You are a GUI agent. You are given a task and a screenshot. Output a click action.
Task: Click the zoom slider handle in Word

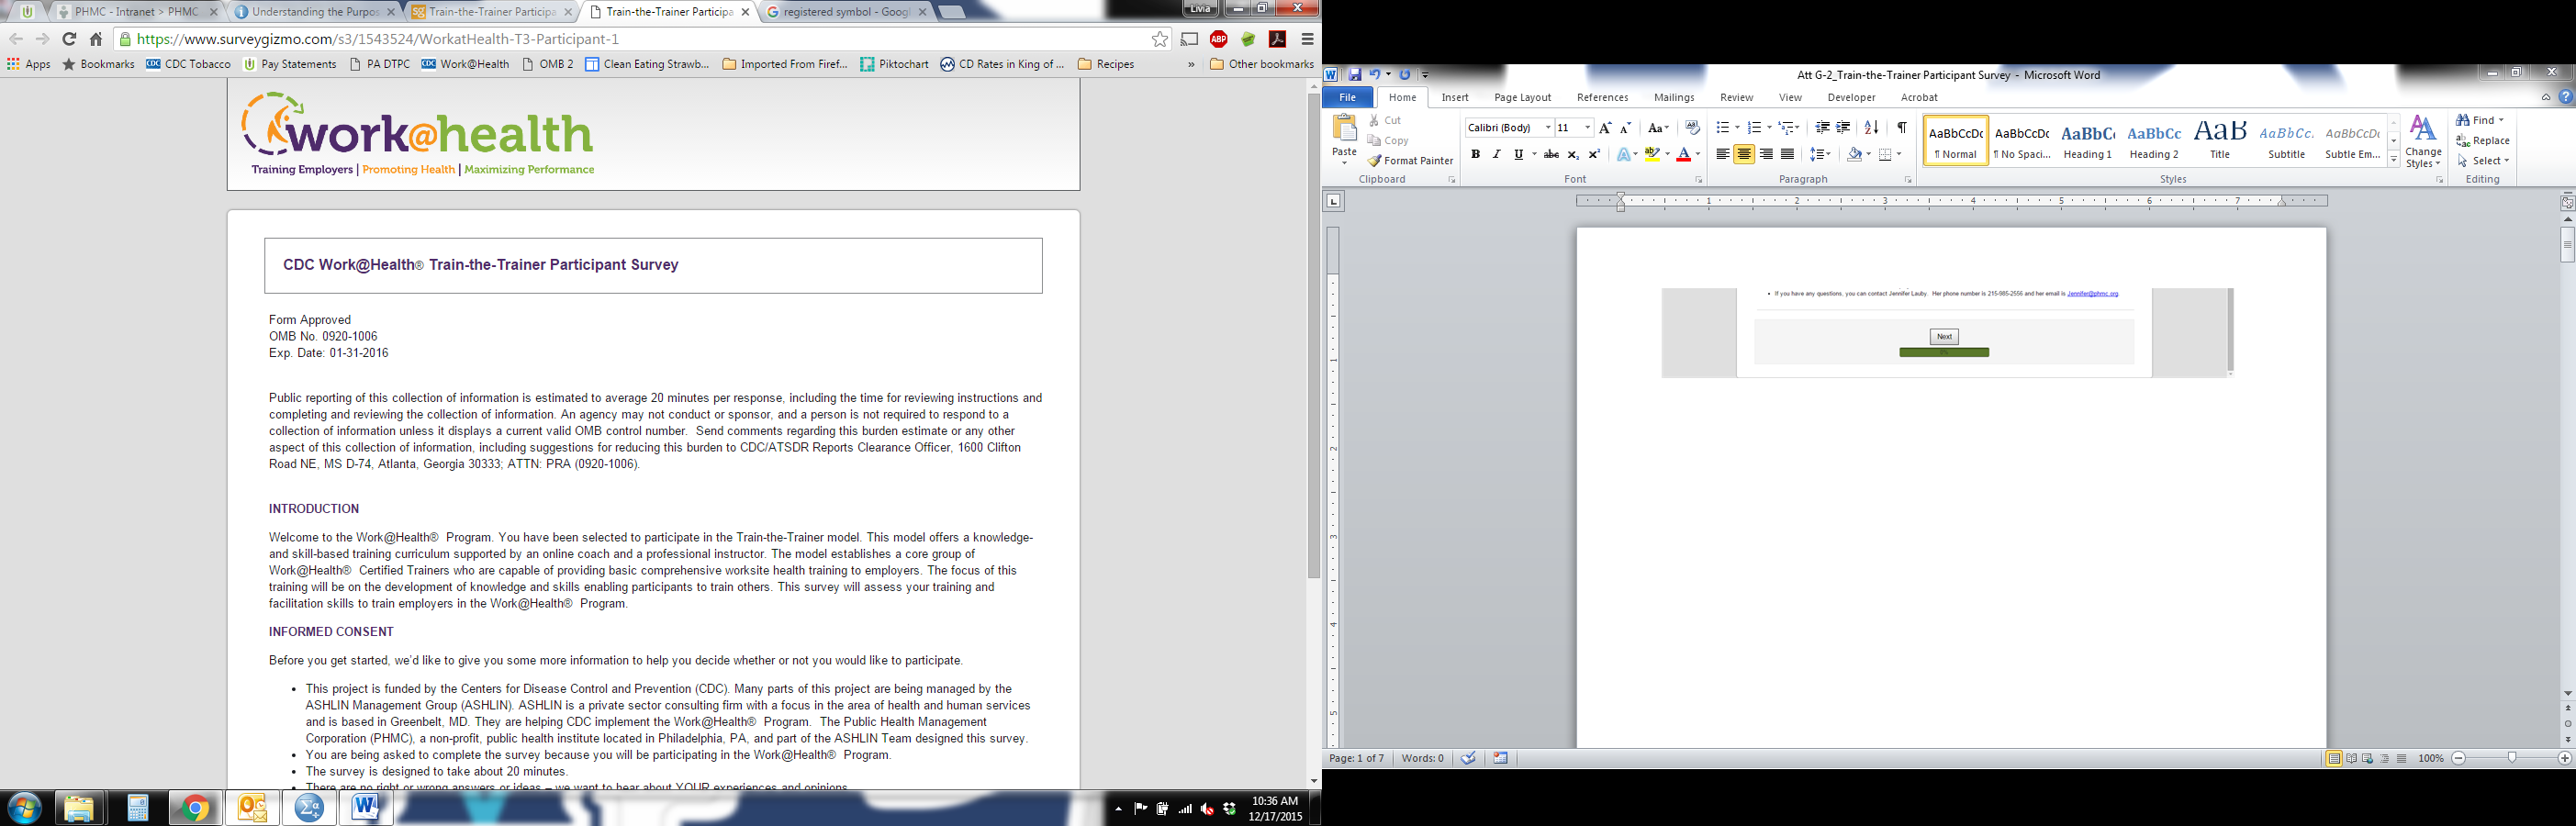tap(2511, 759)
